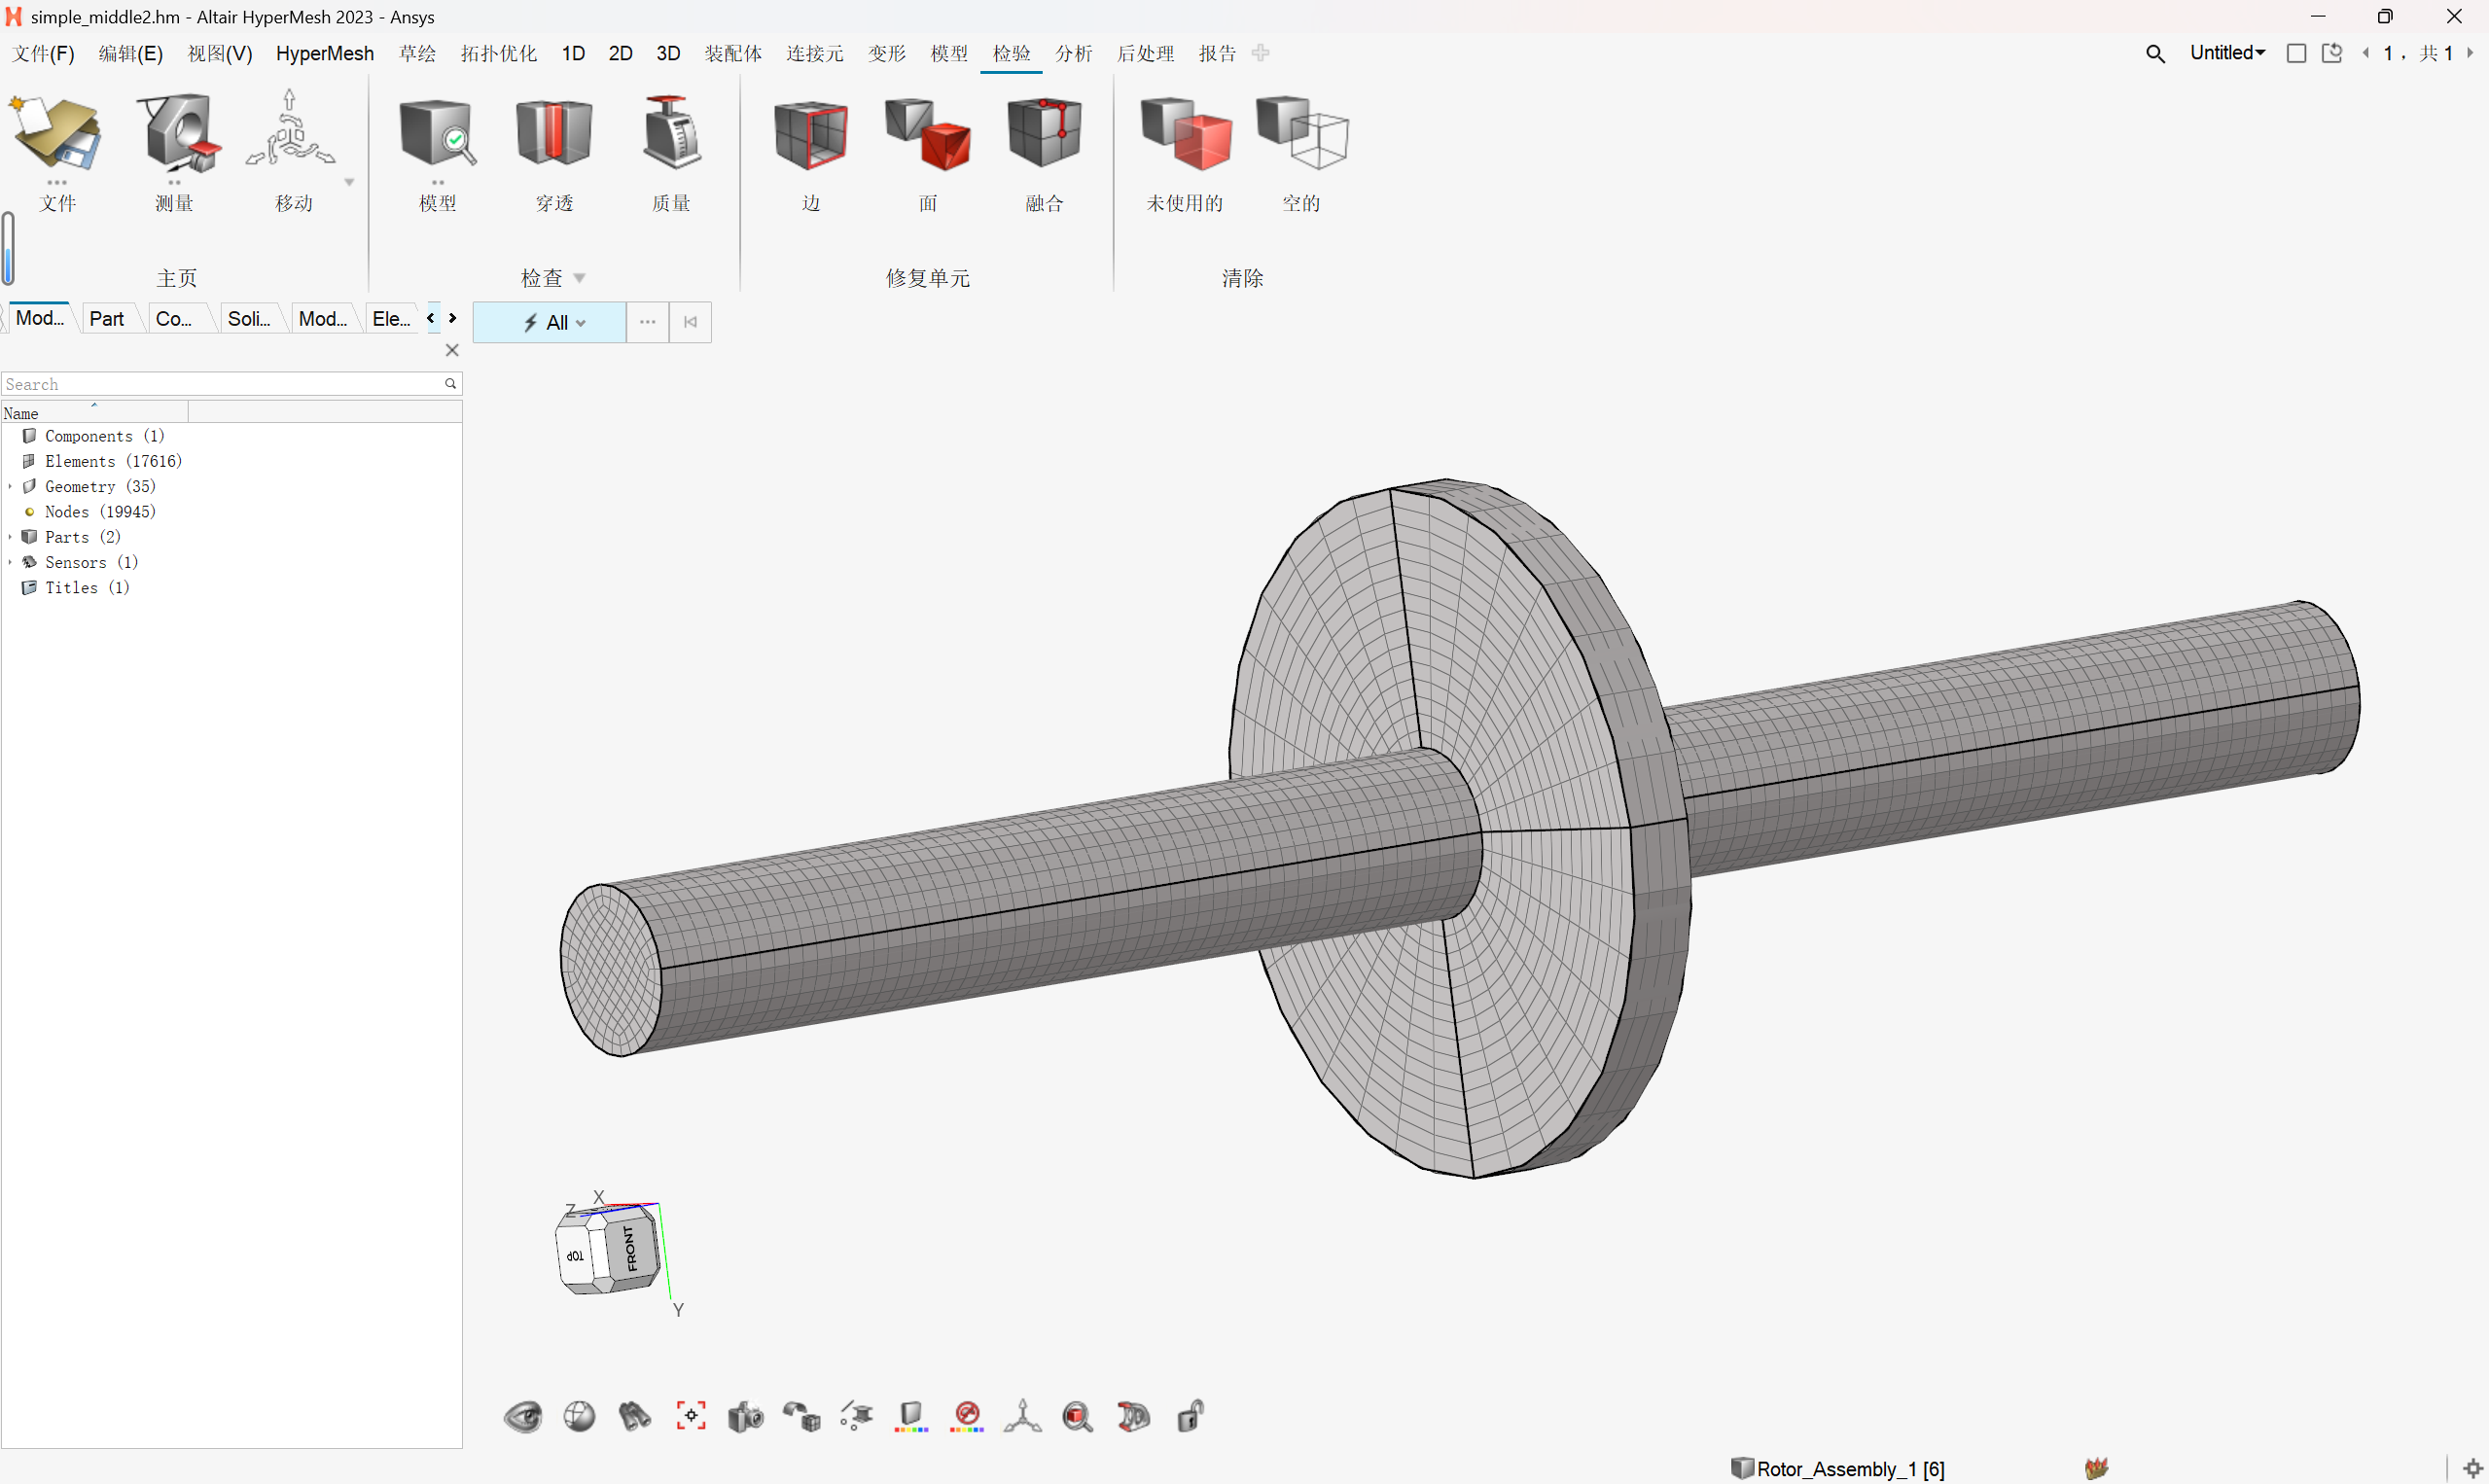
Task: Click the capture screenshot camera icon
Action: coord(745,1416)
